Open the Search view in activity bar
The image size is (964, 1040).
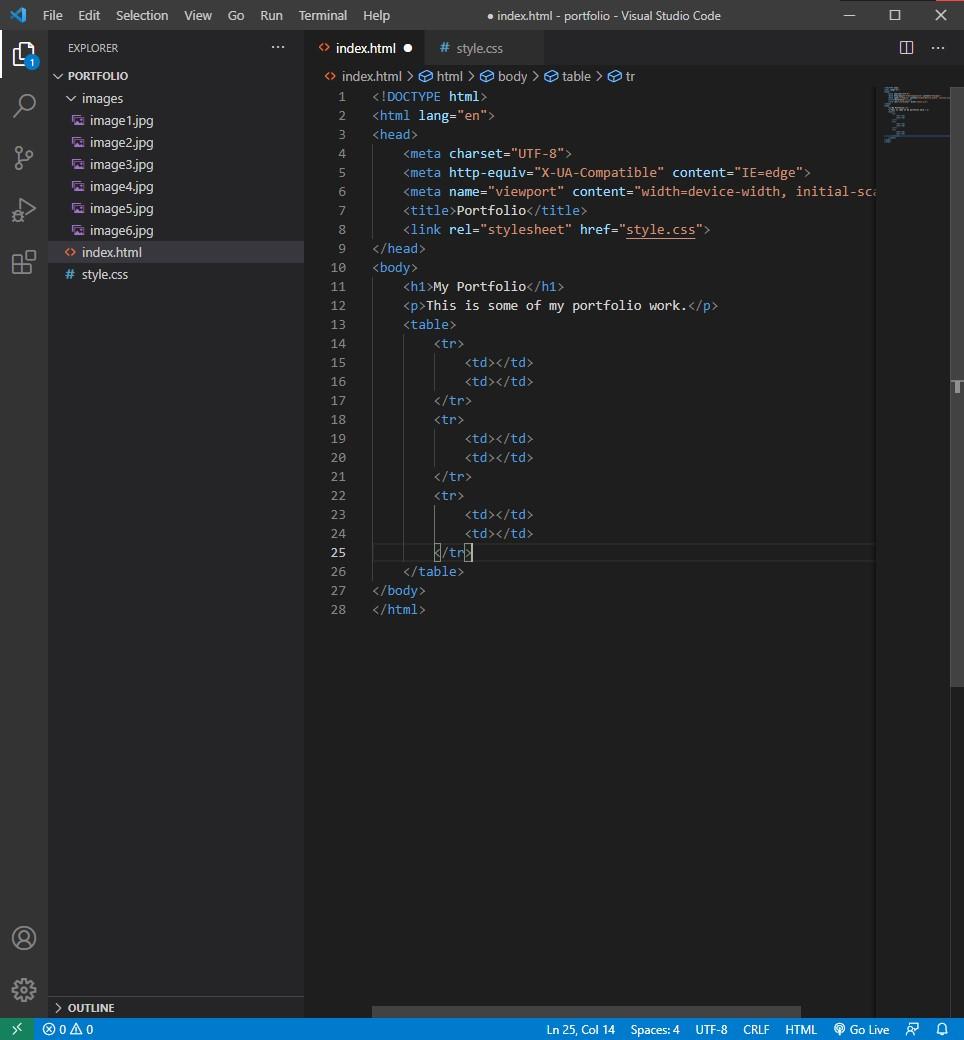pyautogui.click(x=24, y=105)
